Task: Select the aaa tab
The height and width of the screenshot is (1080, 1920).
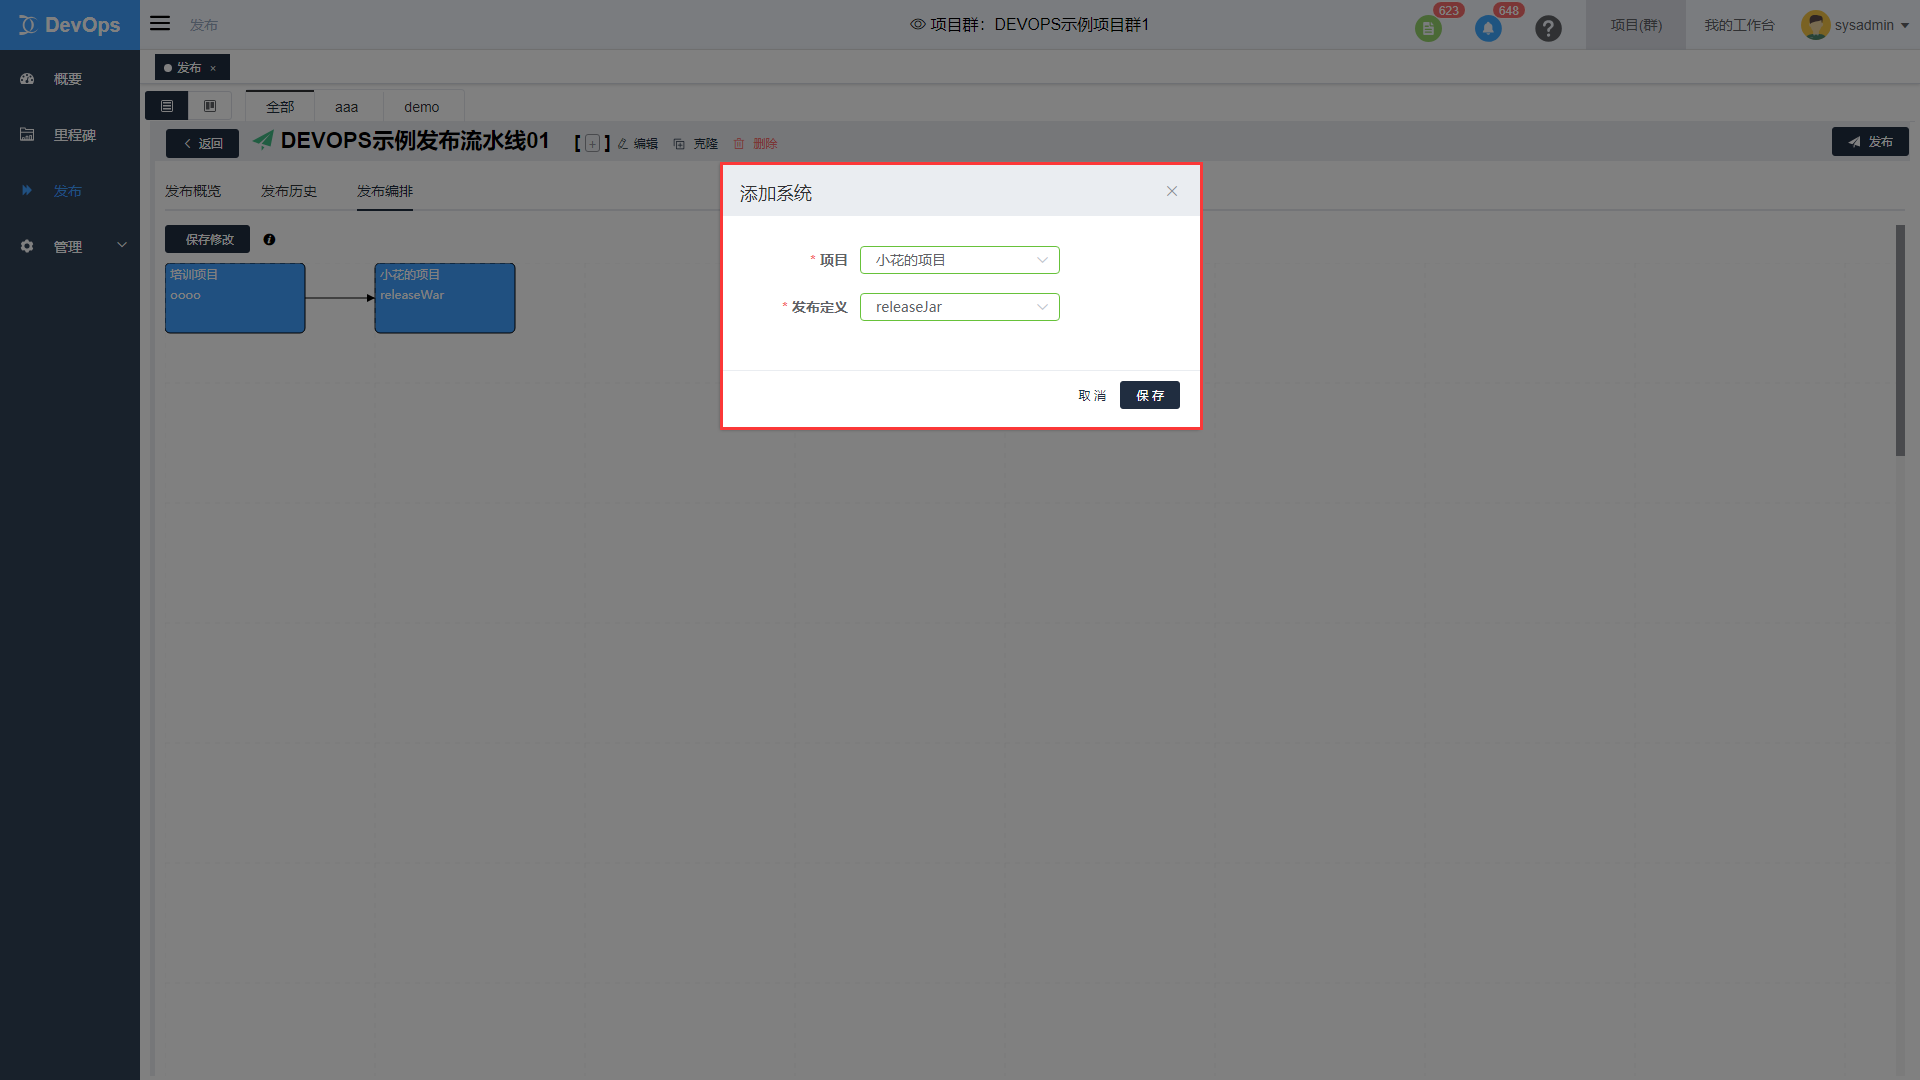Action: click(347, 106)
